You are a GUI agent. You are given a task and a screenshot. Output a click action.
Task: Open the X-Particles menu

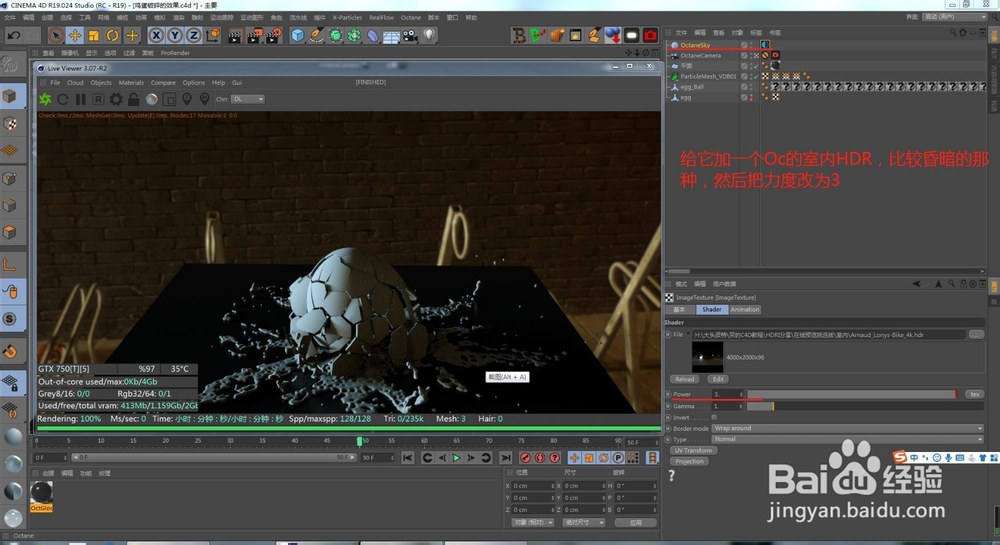tap(347, 18)
